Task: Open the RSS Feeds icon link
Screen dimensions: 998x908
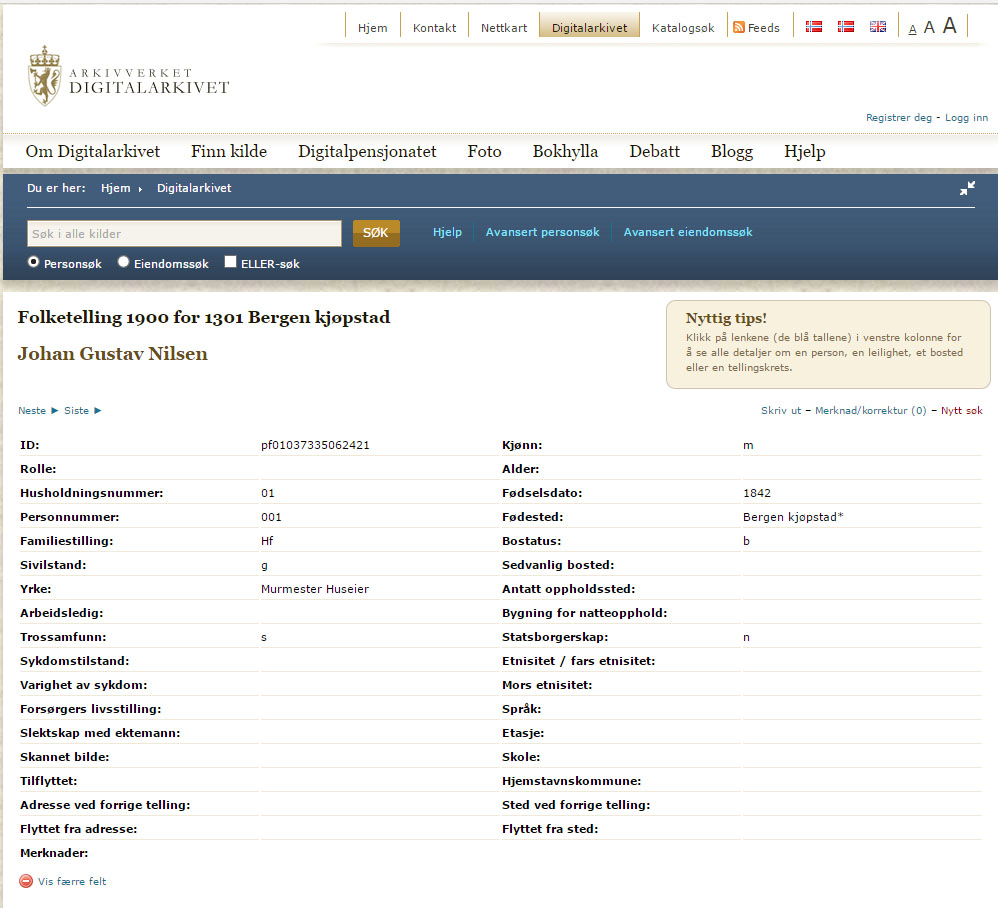Action: click(739, 27)
